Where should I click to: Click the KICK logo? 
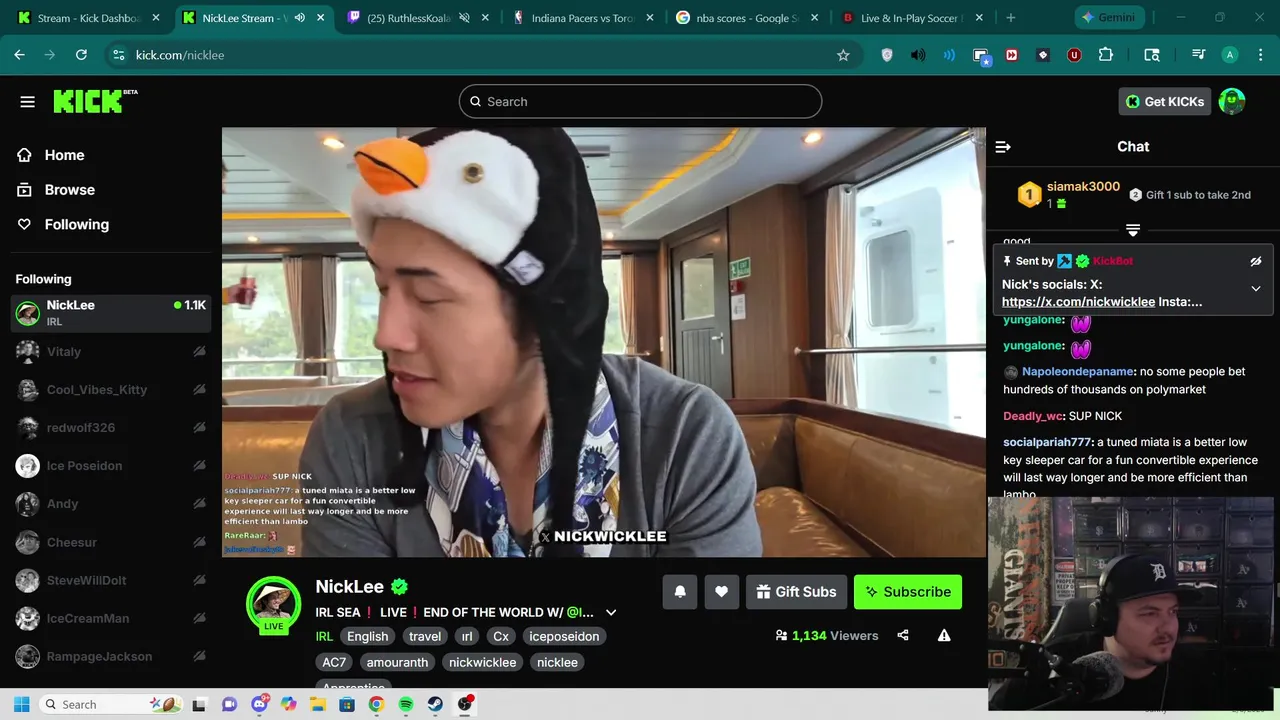tap(94, 101)
